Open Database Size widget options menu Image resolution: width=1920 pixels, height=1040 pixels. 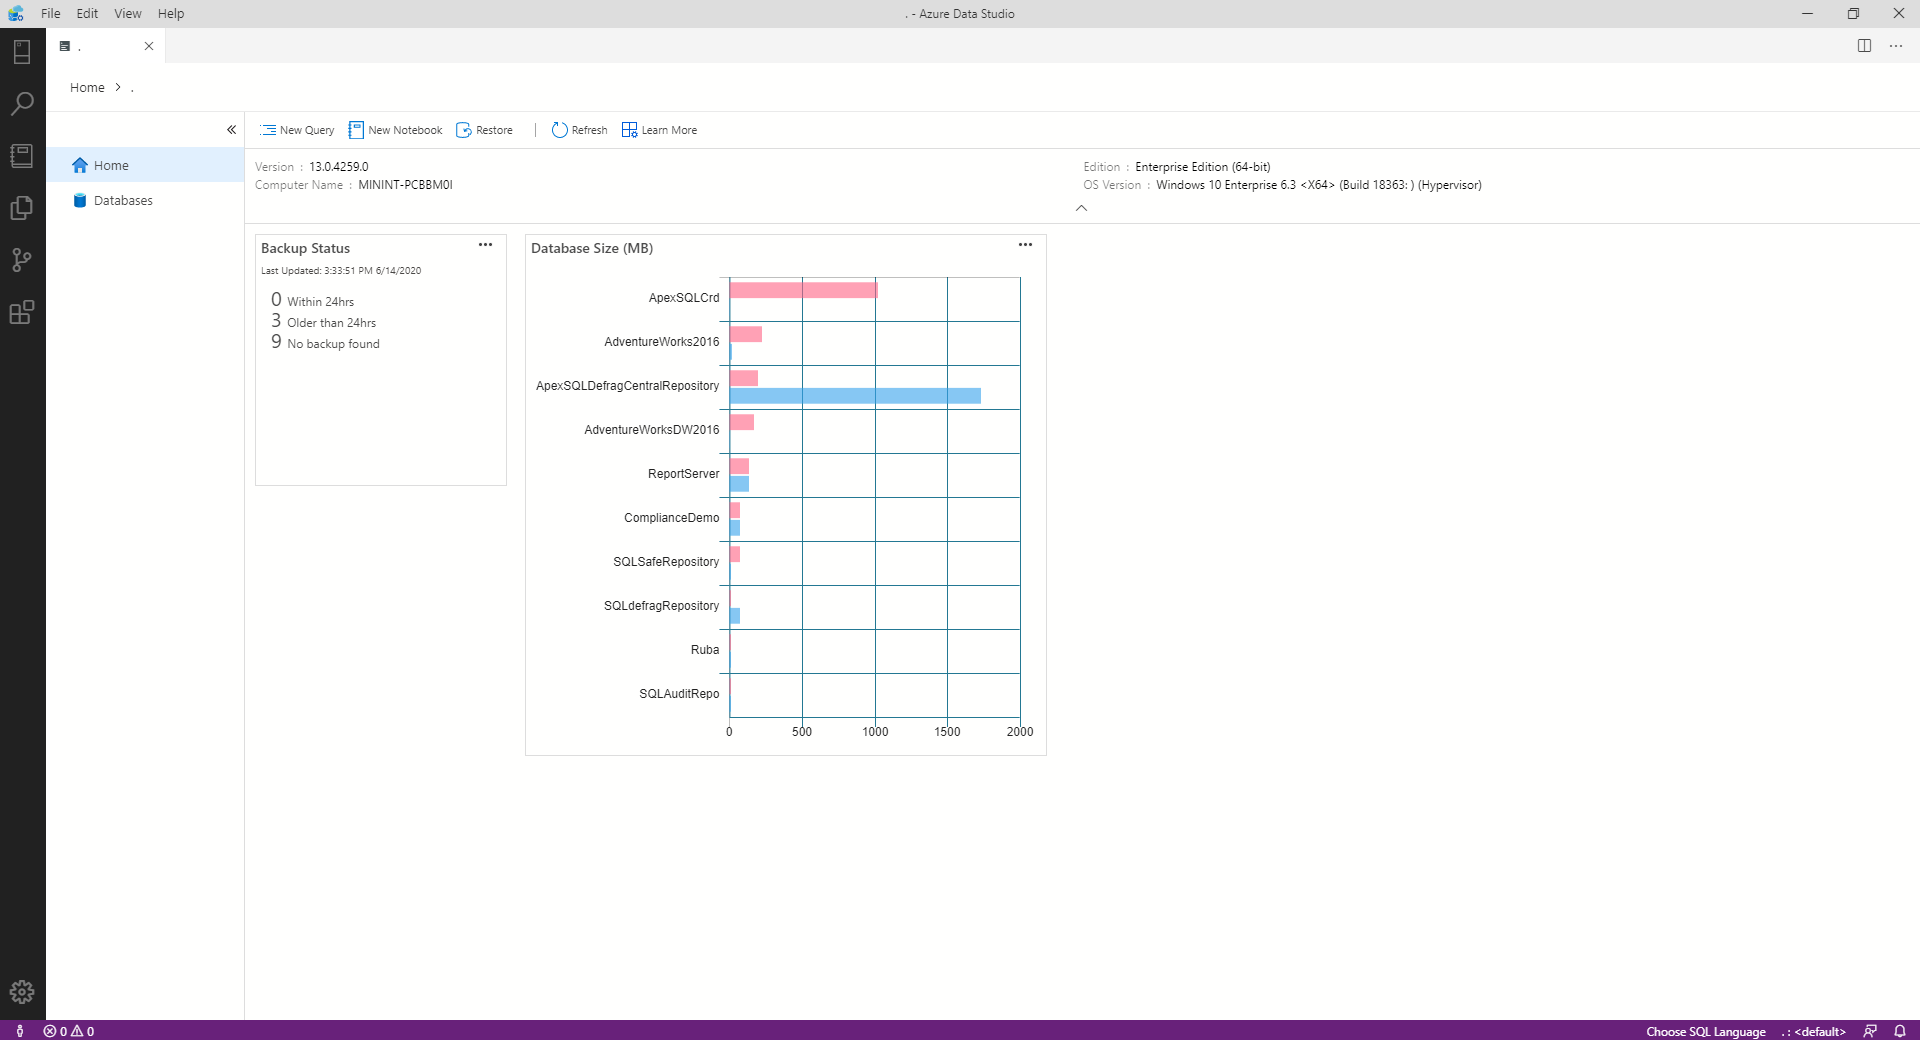[x=1025, y=245]
